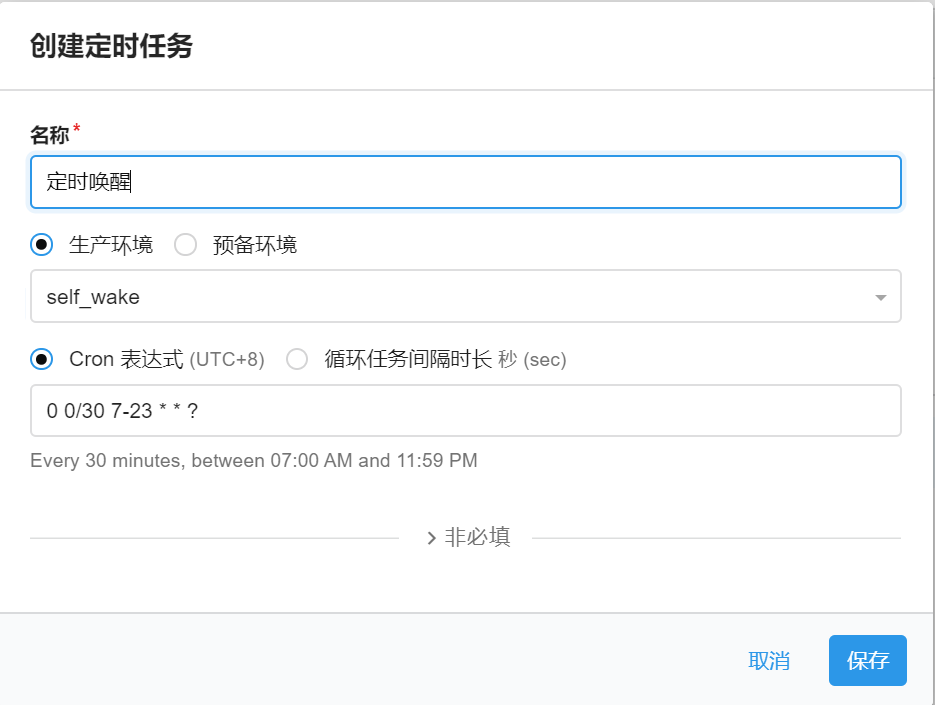Click the 循环任务间隔时长 秒 (sec) label

click(x=445, y=359)
